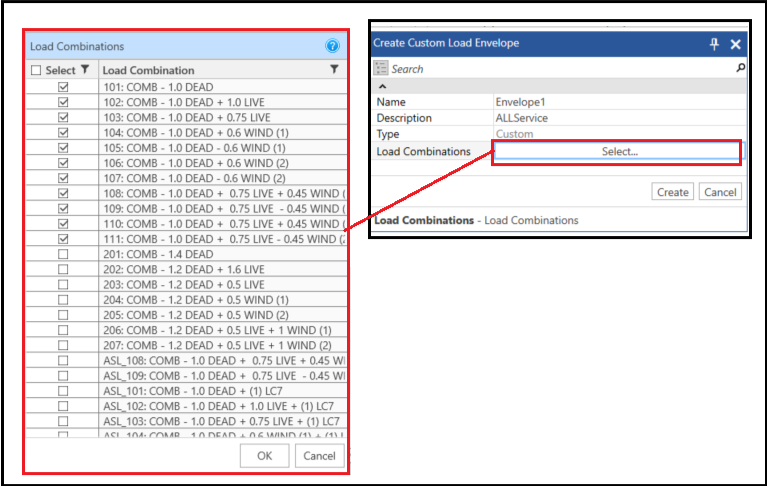This screenshot has height=486, width=767.
Task: Select row text 202: COMB - 1.2 DEAD + 1.6 LIVE
Action: pyautogui.click(x=184, y=269)
